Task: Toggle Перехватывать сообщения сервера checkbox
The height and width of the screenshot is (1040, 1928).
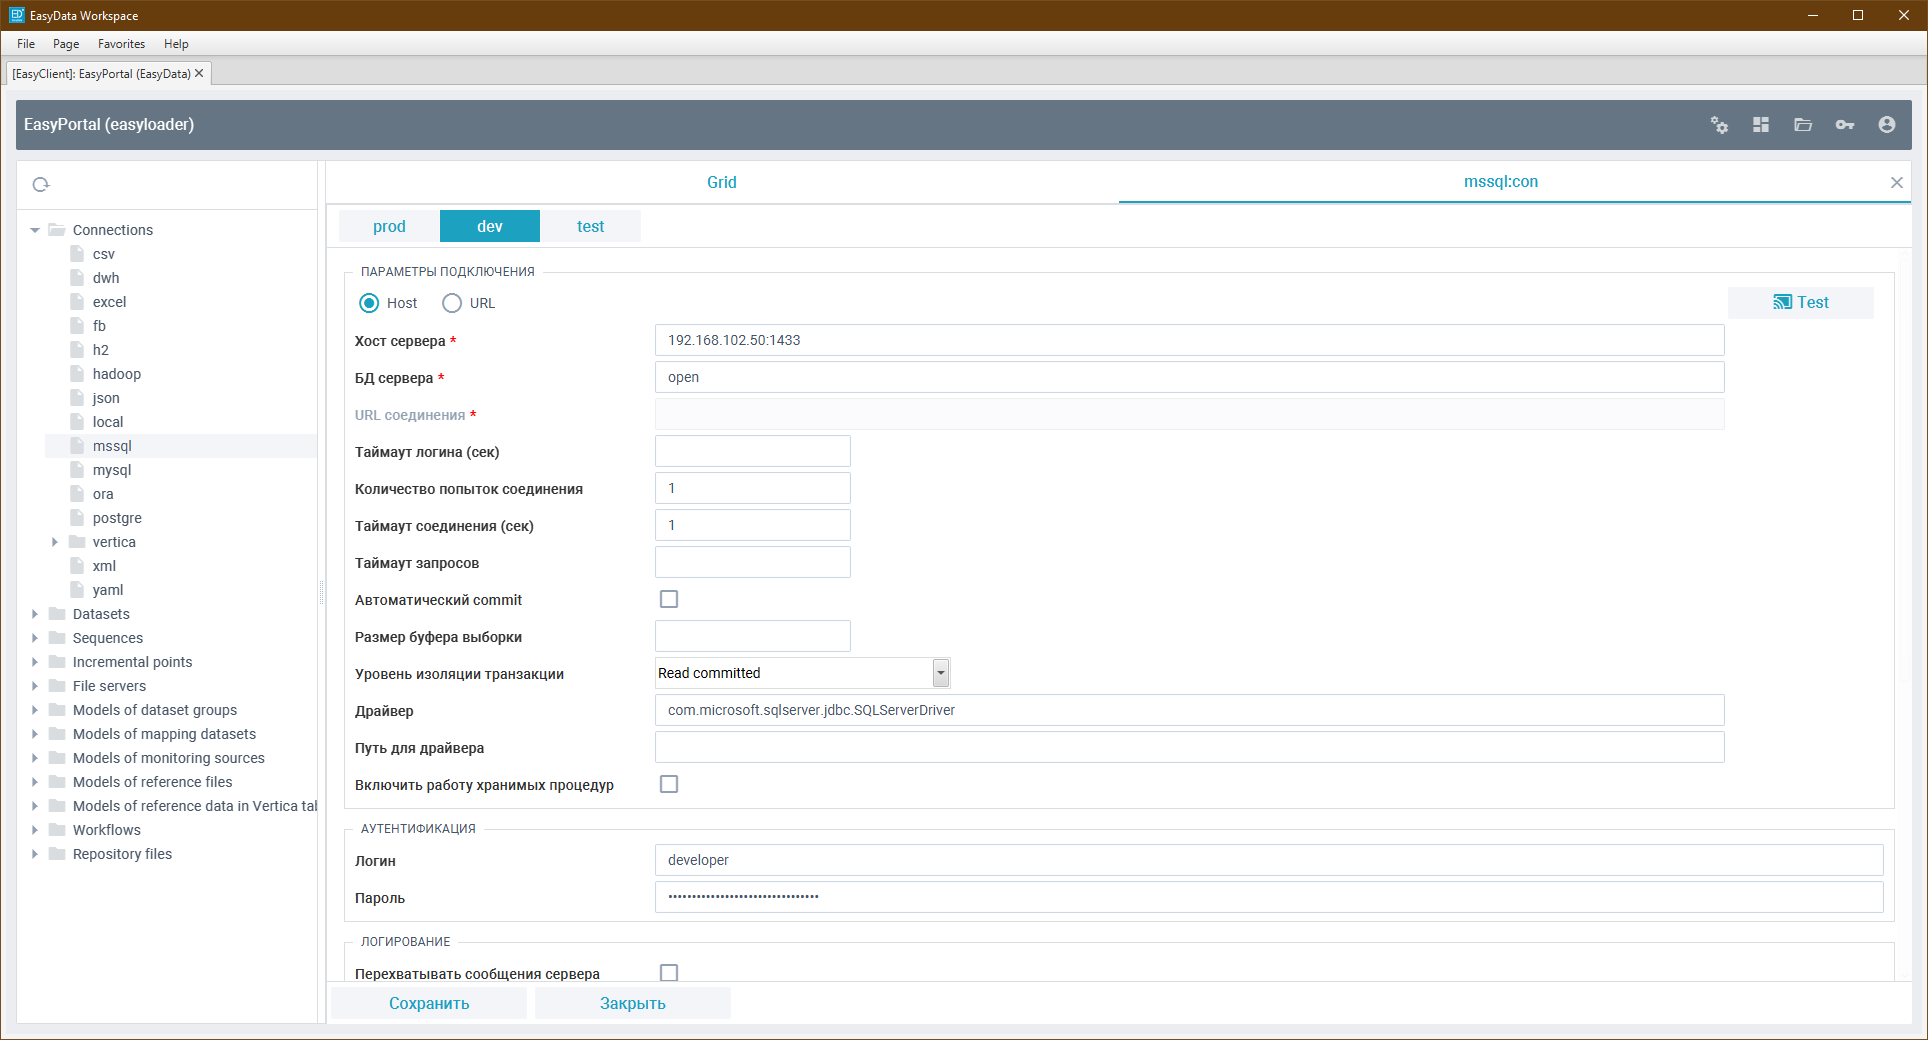Action: coord(669,972)
